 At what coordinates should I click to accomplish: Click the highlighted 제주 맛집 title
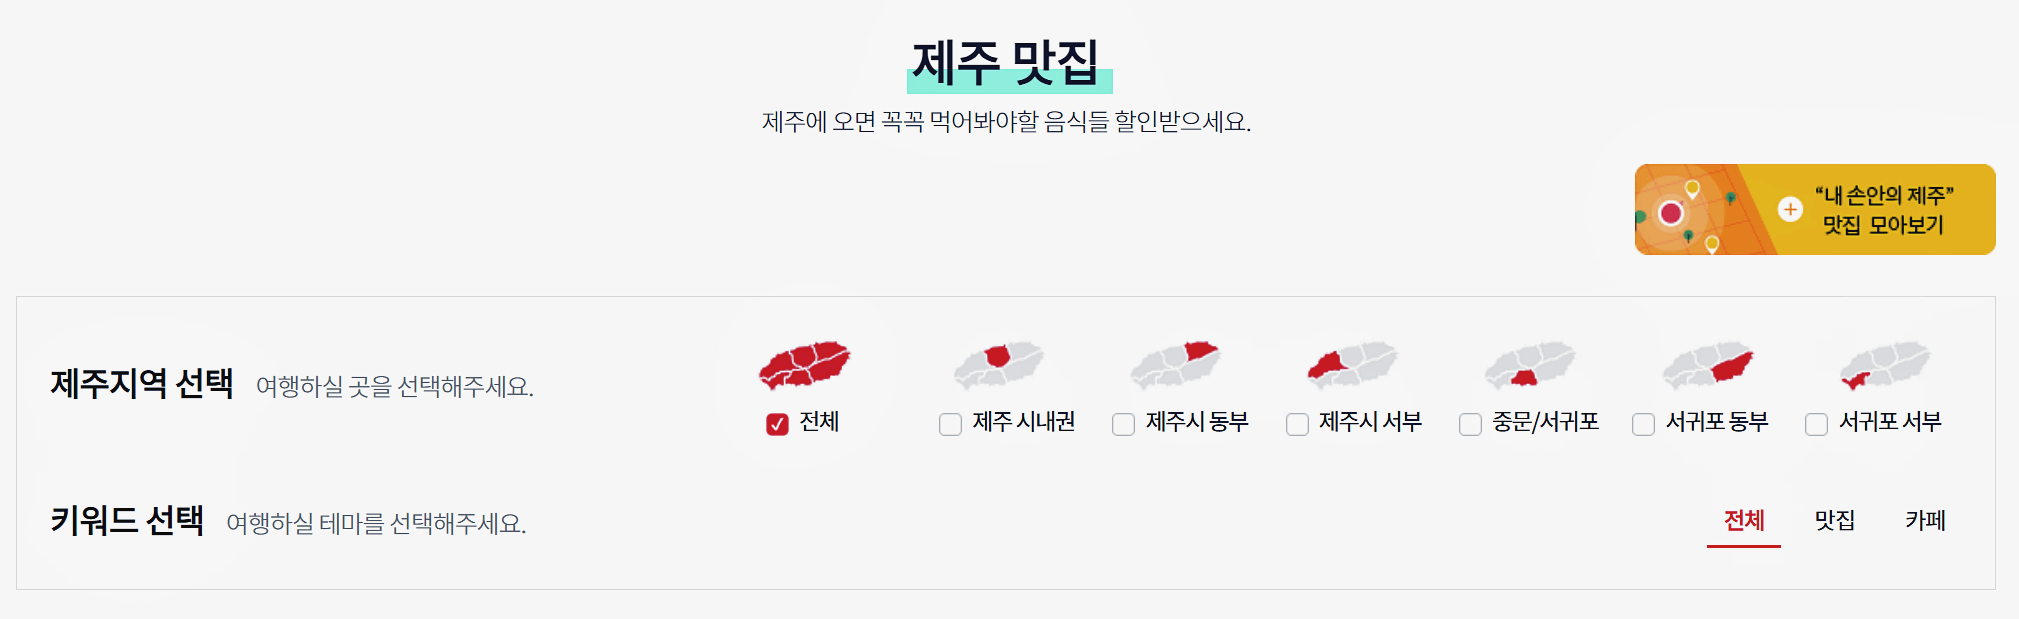[x=1010, y=62]
